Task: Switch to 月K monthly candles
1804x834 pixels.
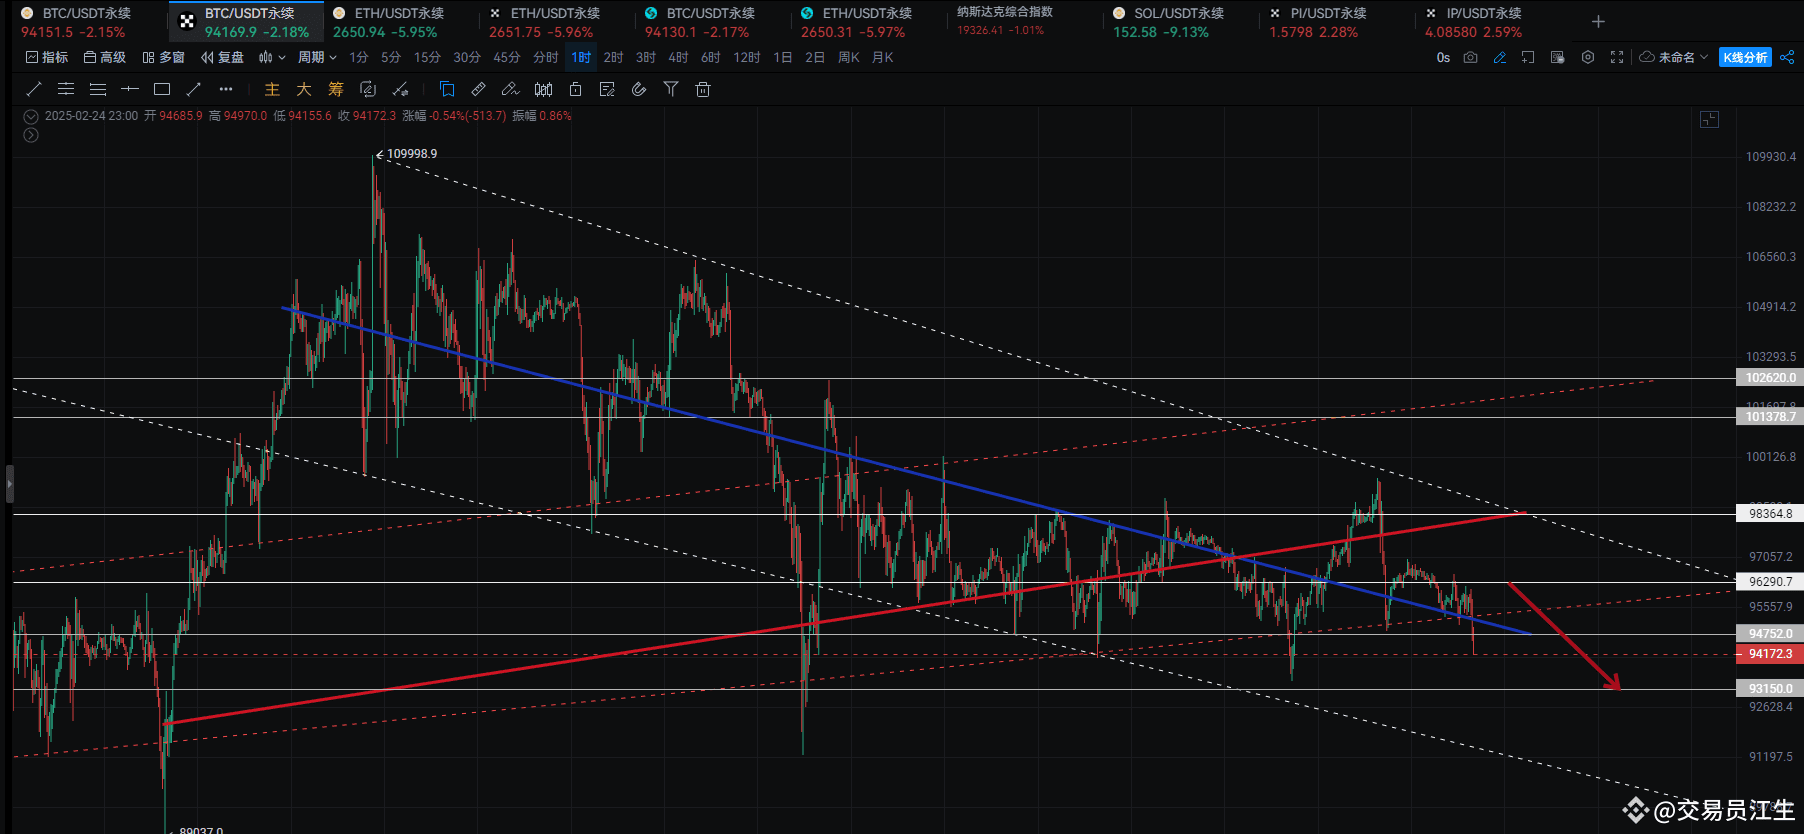Action: [x=883, y=57]
